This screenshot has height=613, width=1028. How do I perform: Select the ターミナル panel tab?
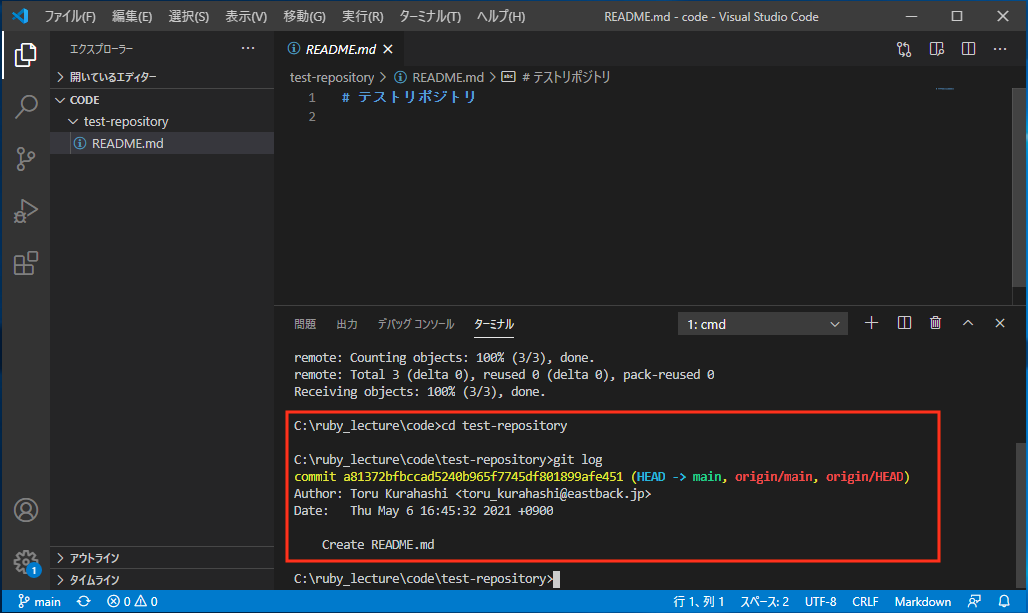(494, 324)
